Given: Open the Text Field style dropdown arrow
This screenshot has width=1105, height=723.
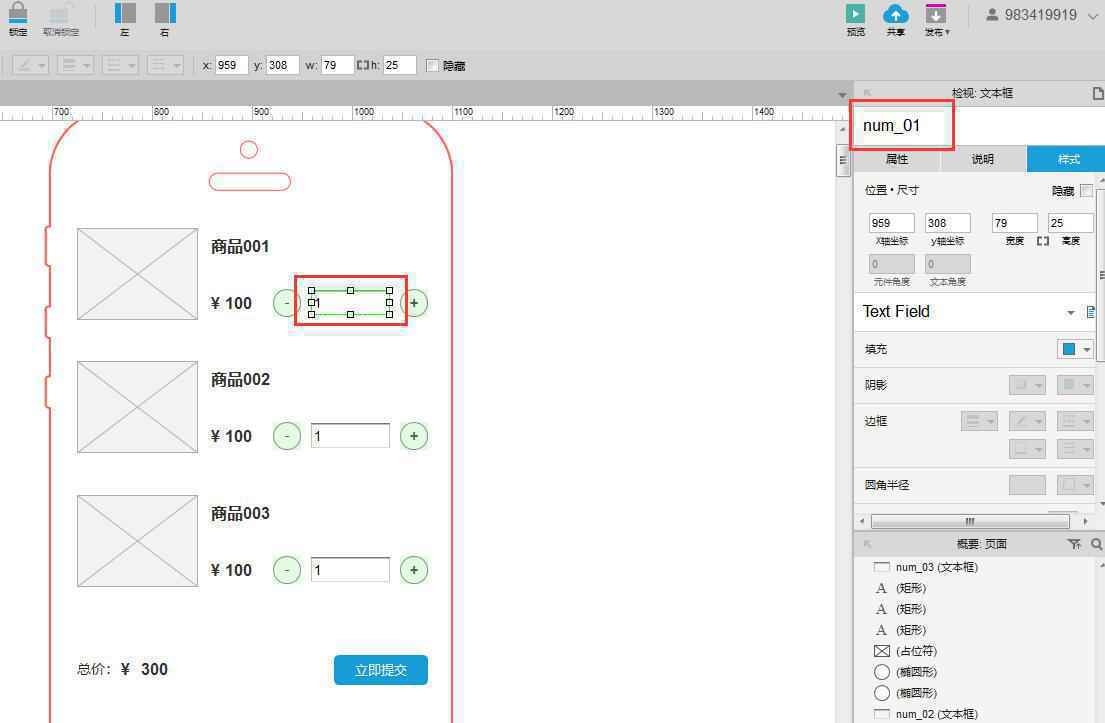Looking at the screenshot, I should (1070, 312).
